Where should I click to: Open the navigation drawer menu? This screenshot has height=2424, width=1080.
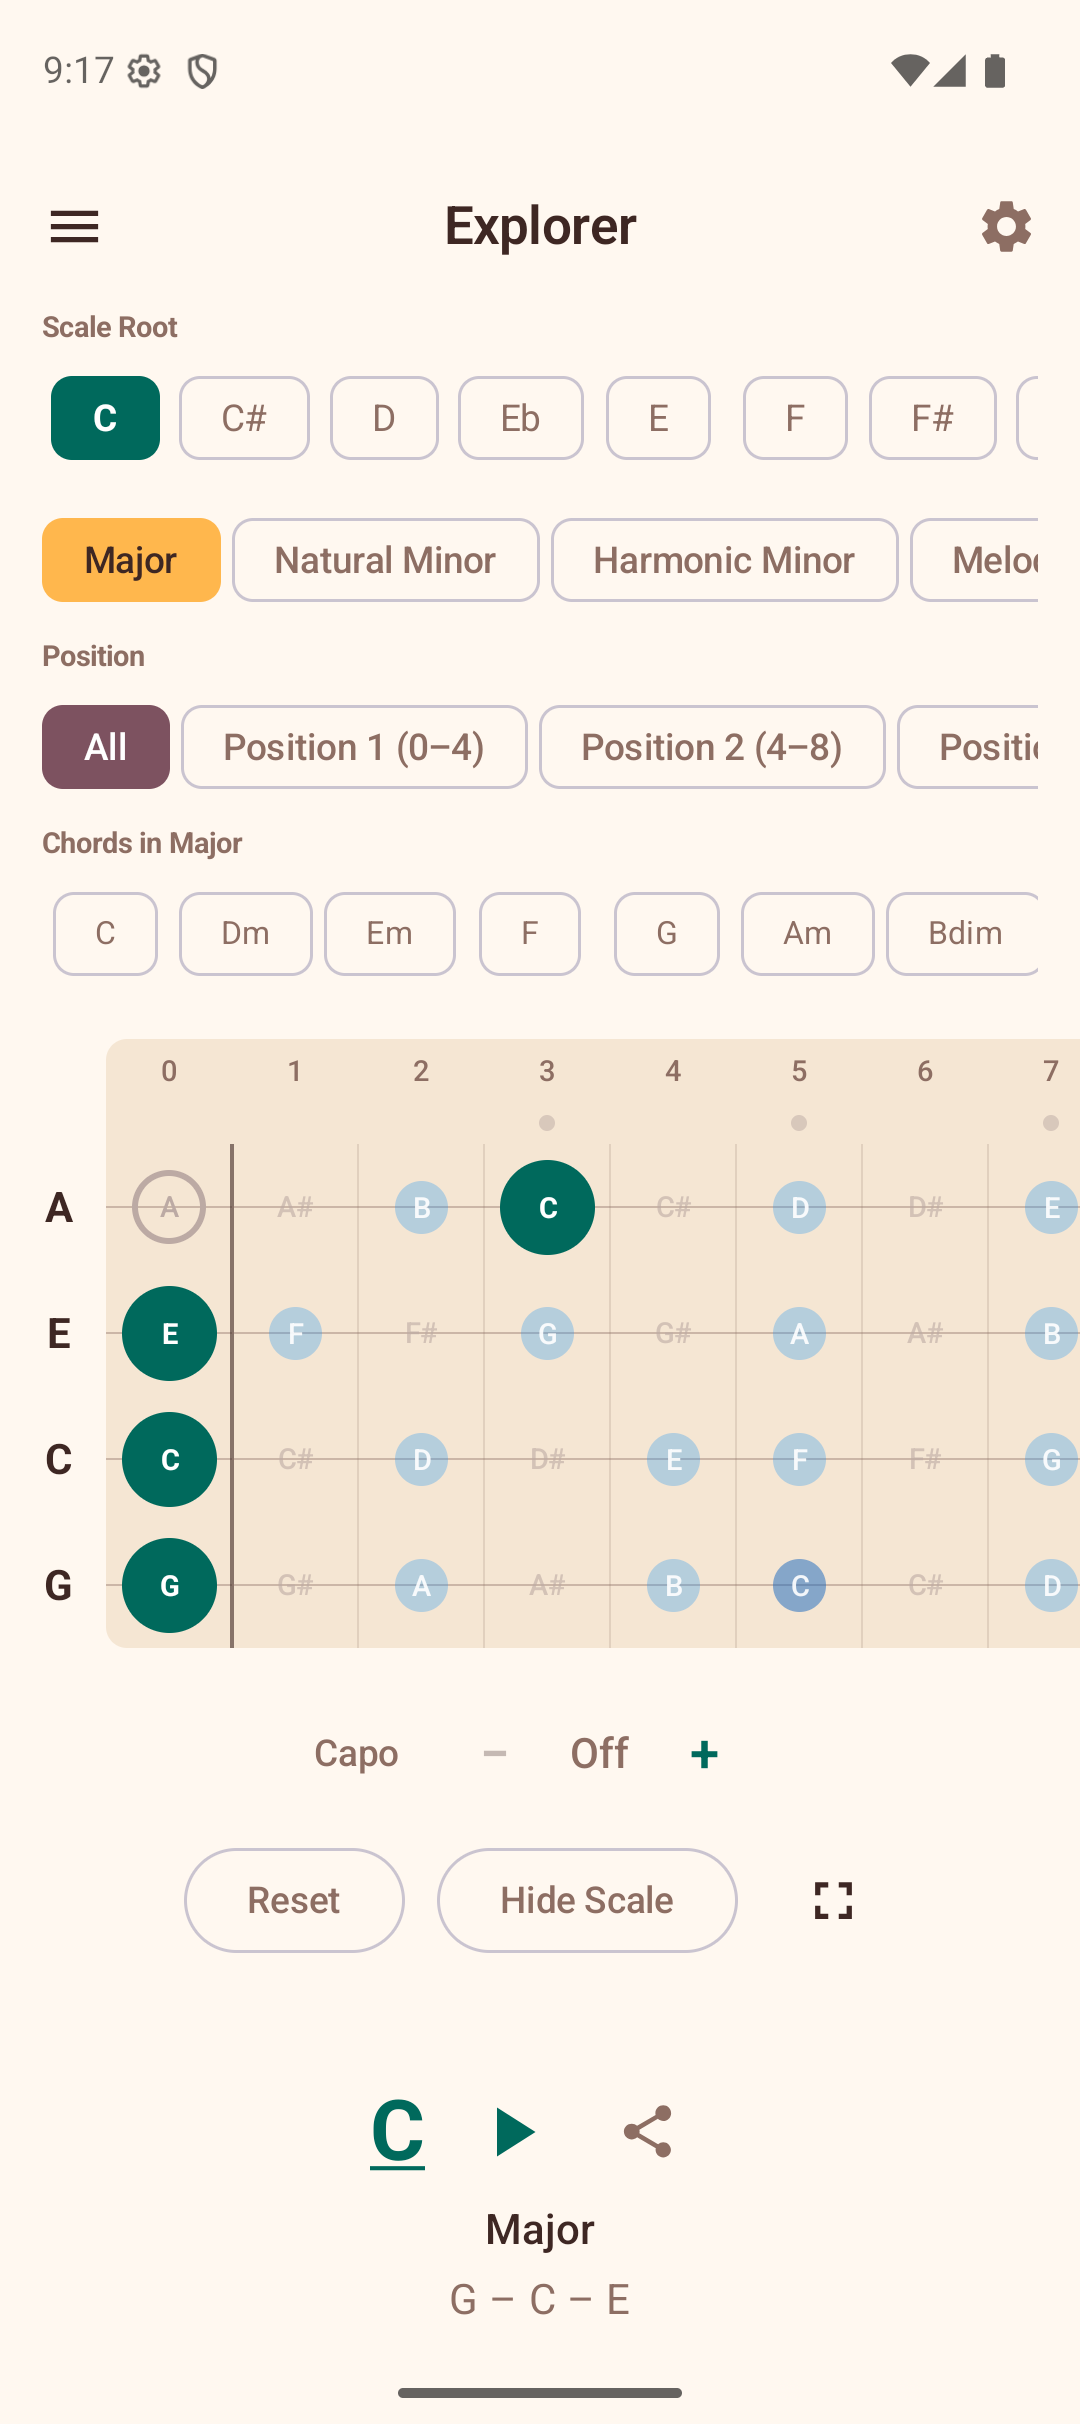(74, 226)
